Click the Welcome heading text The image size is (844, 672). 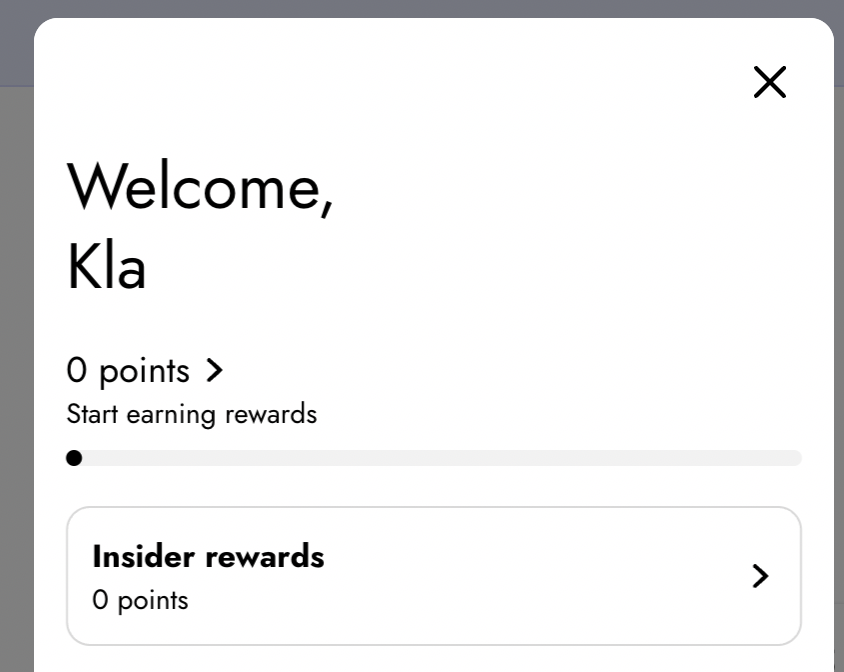pyautogui.click(x=196, y=186)
